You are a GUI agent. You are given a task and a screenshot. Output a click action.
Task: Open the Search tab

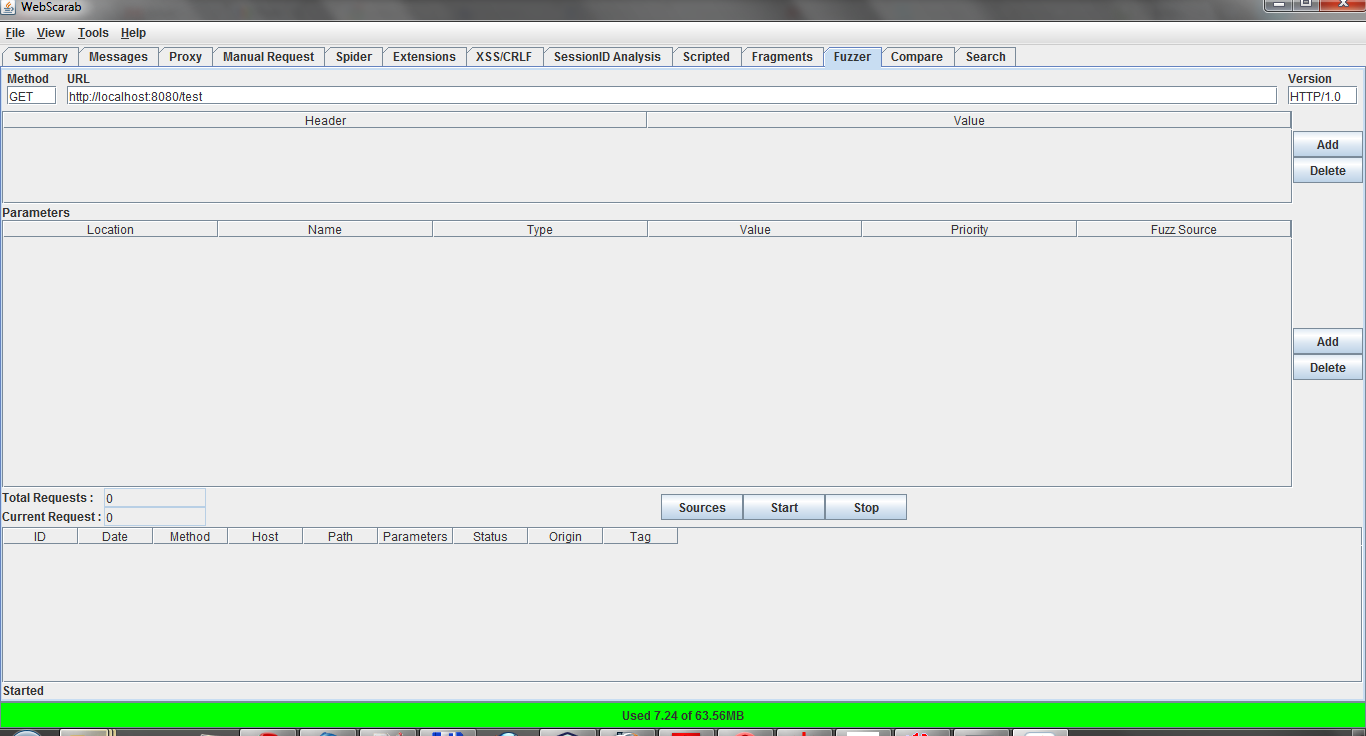tap(986, 57)
